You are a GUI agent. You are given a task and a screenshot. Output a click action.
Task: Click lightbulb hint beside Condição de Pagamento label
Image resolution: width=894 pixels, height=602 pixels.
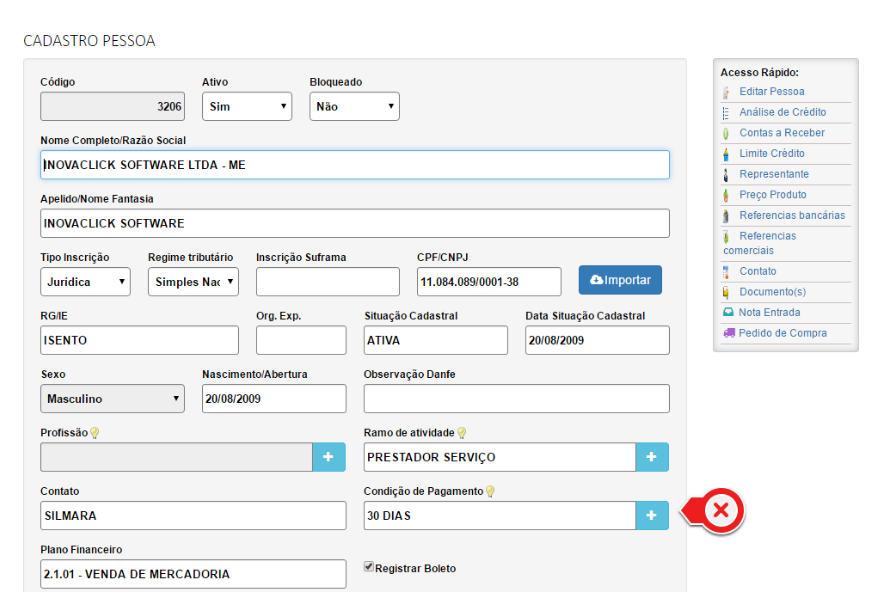(491, 491)
